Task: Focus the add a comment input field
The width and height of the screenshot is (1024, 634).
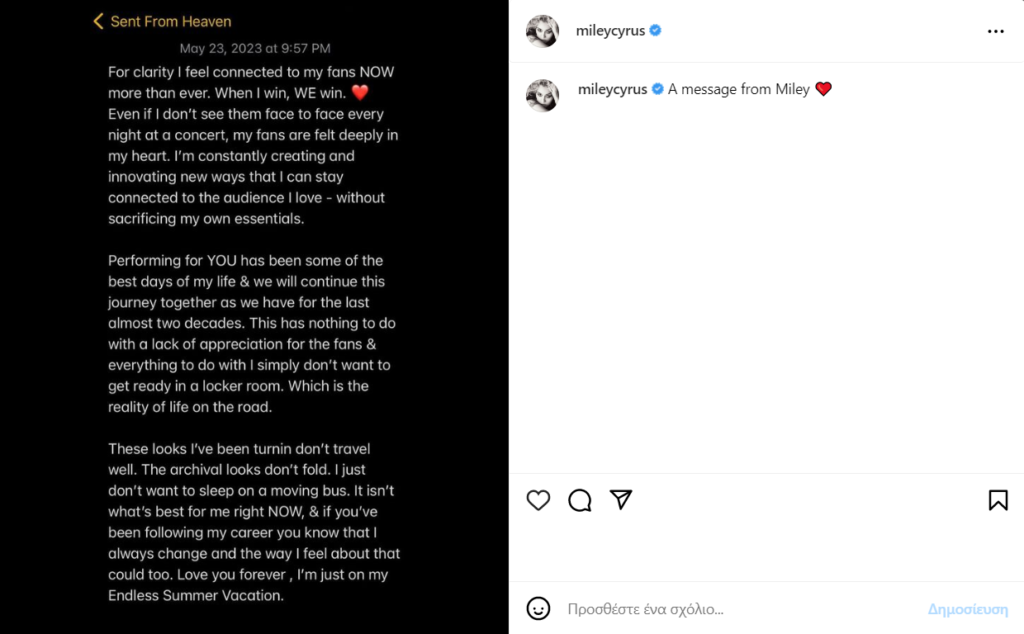Action: click(740, 608)
